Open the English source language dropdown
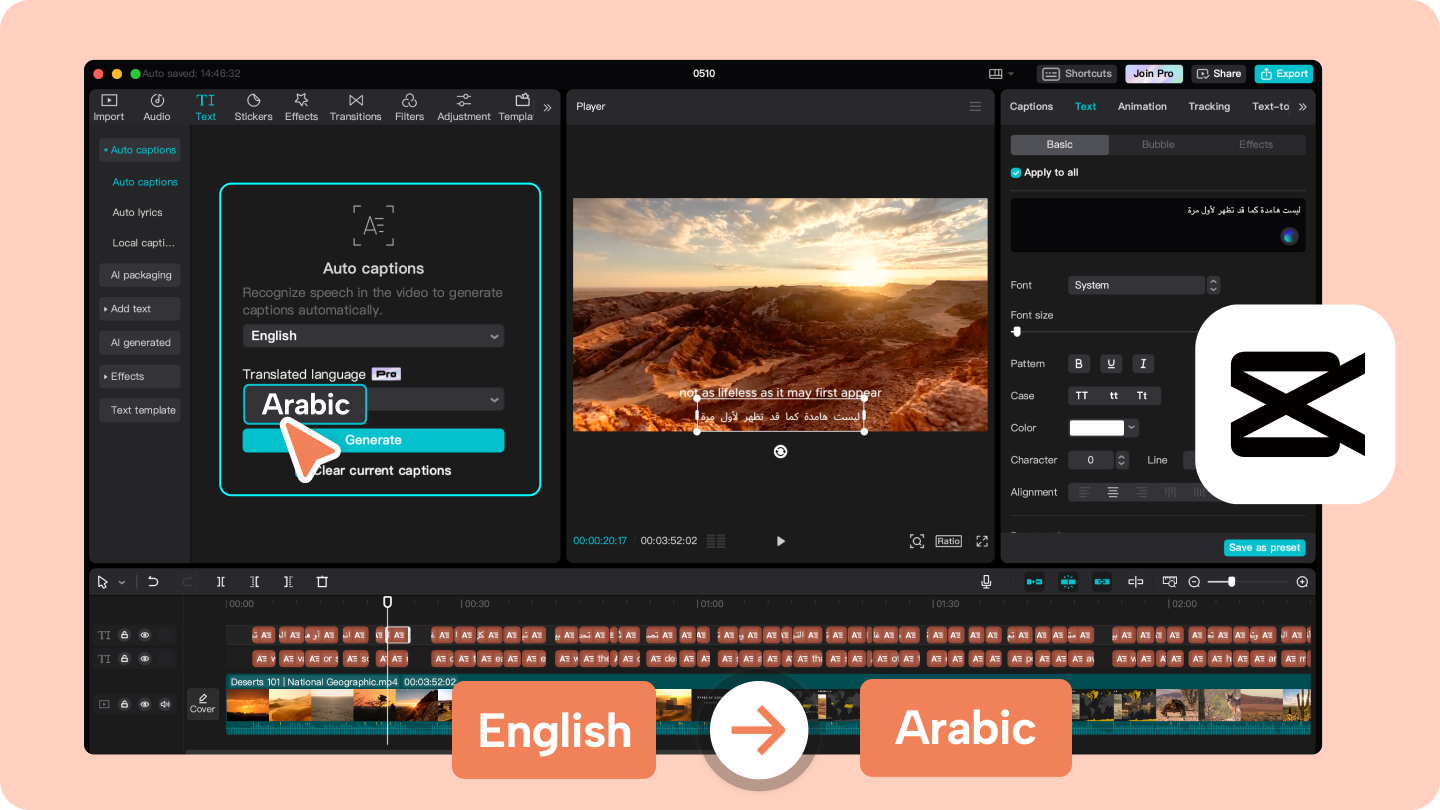This screenshot has height=810, width=1440. (x=372, y=335)
